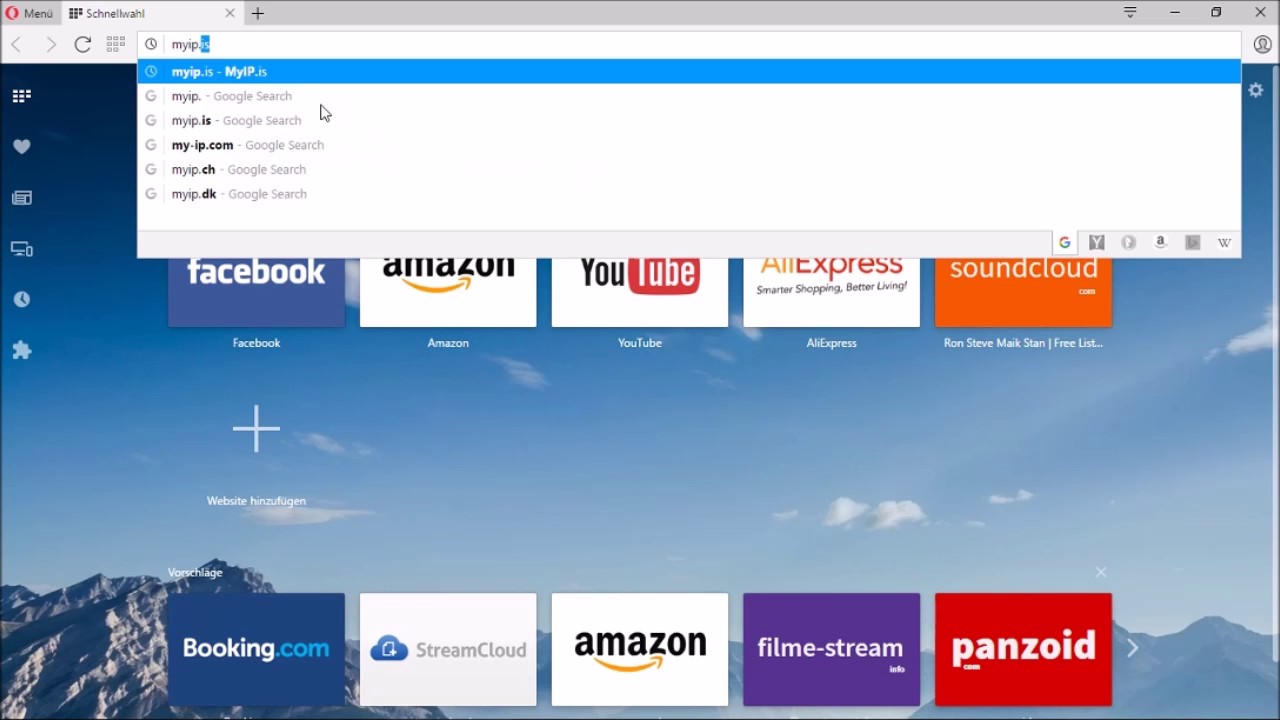
Task: Show more suggestions with the right chevron
Action: pyautogui.click(x=1133, y=649)
